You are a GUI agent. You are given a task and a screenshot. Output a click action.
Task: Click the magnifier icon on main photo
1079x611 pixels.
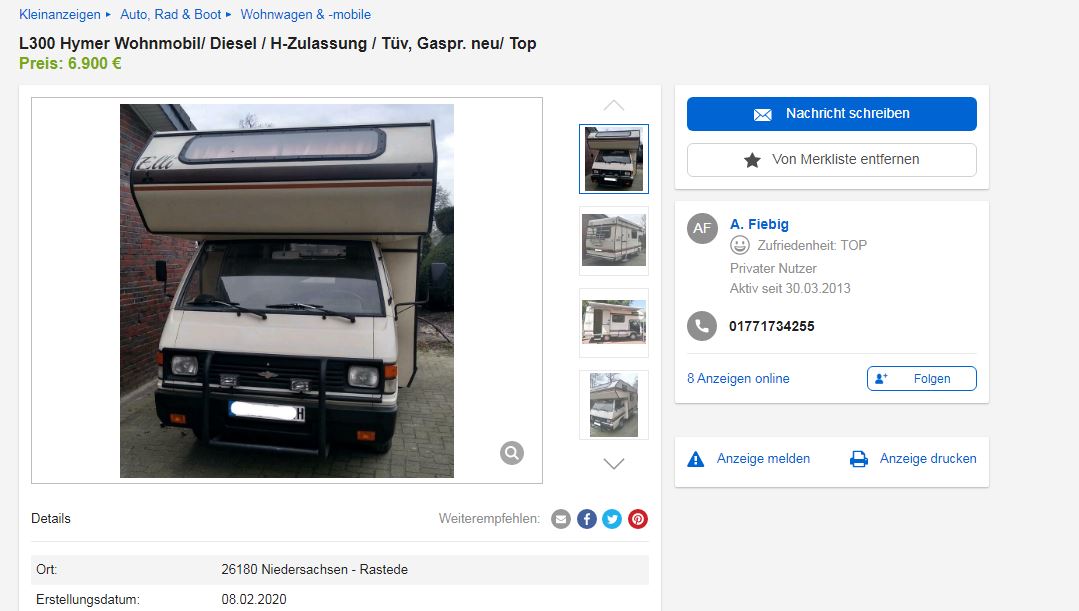[x=511, y=453]
